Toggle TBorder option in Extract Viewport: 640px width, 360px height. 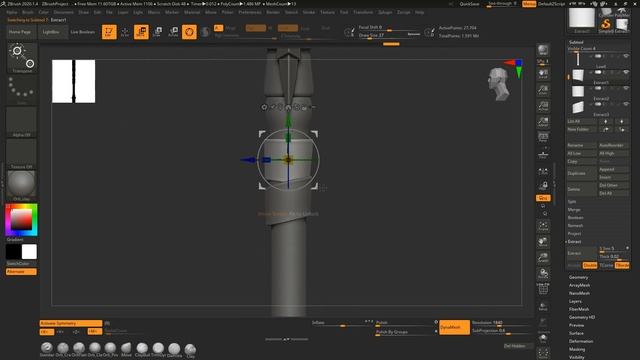point(622,265)
